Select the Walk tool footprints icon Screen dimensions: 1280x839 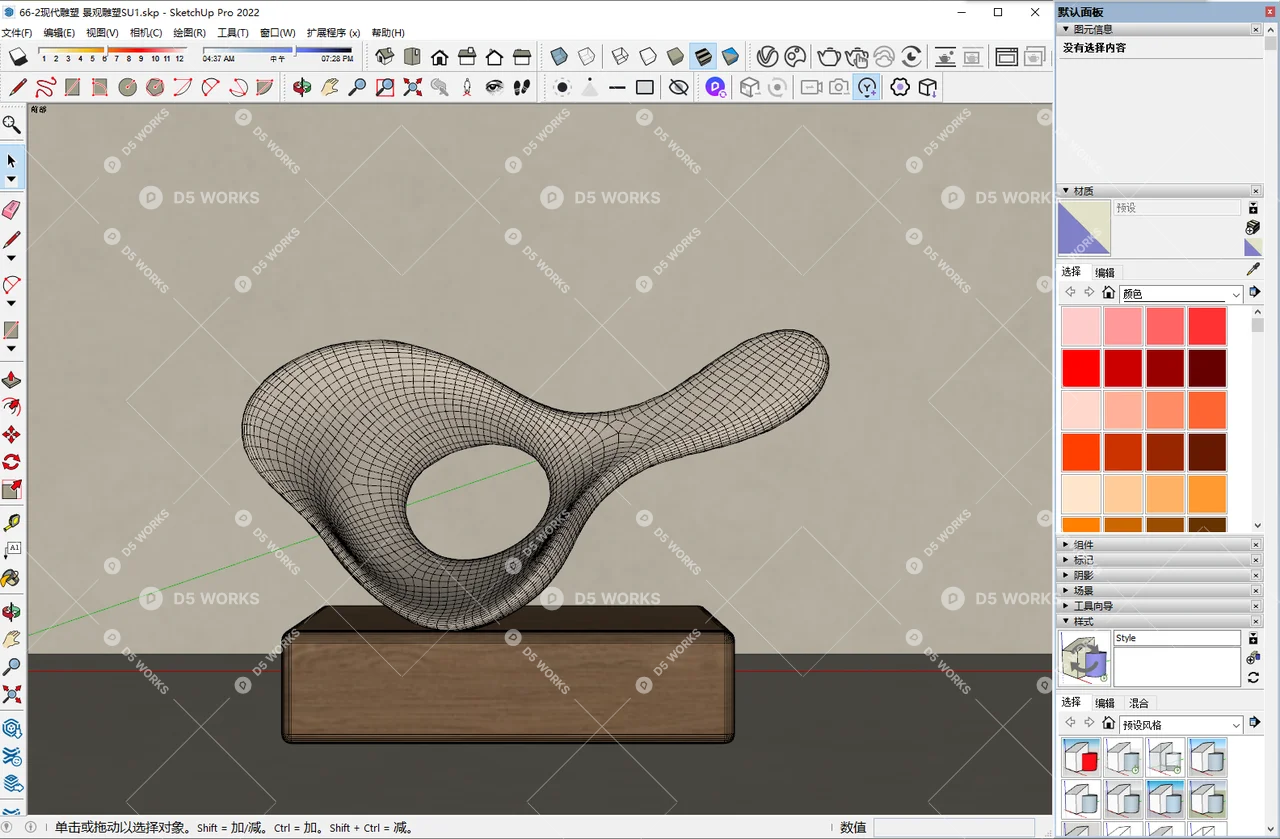(x=522, y=87)
